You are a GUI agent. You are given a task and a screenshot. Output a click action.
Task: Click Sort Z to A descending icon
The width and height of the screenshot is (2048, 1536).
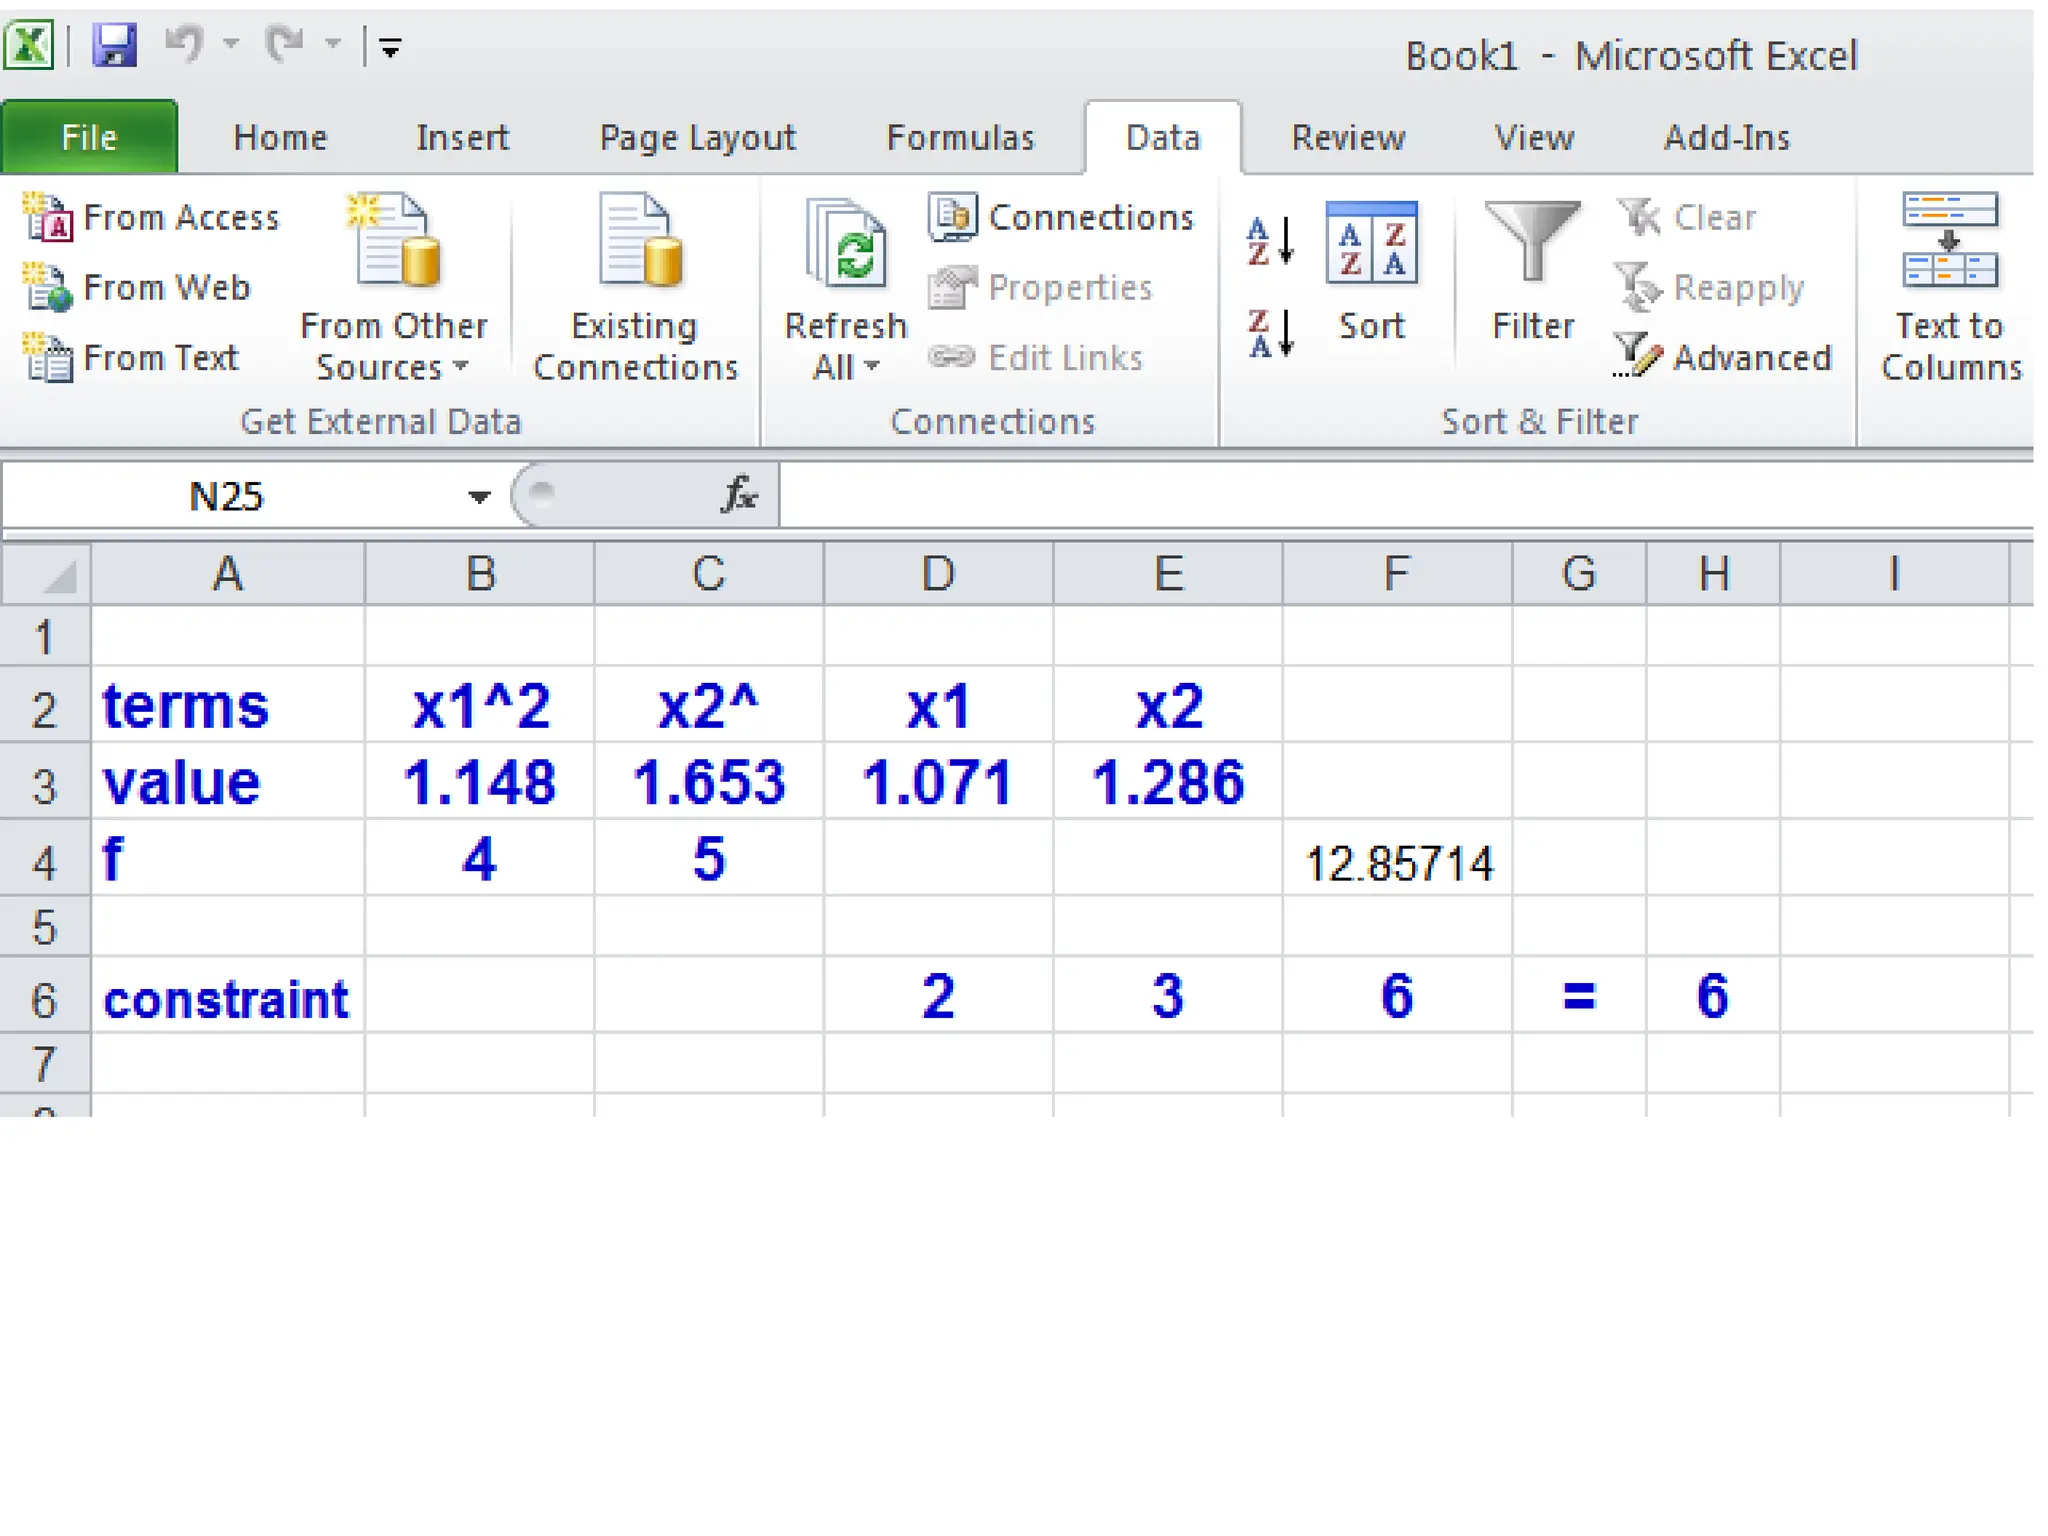click(x=1270, y=333)
